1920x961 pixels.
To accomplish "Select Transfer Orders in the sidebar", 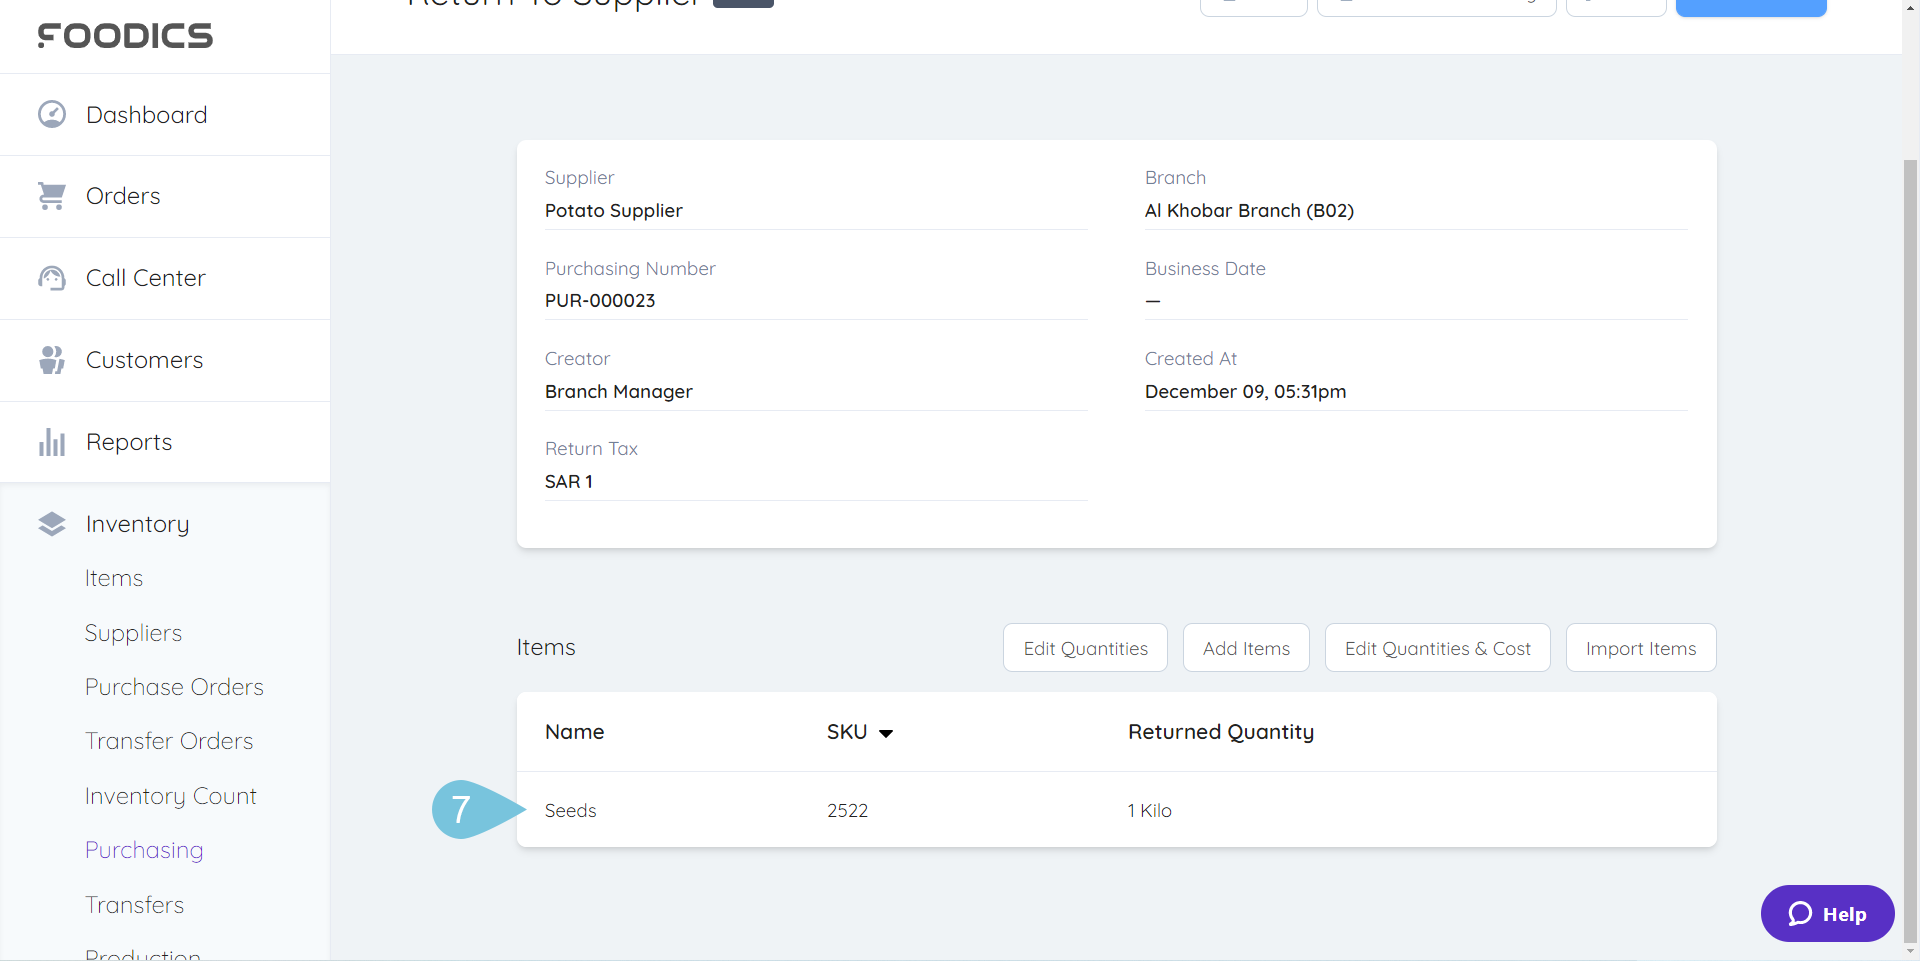I will click(x=168, y=741).
